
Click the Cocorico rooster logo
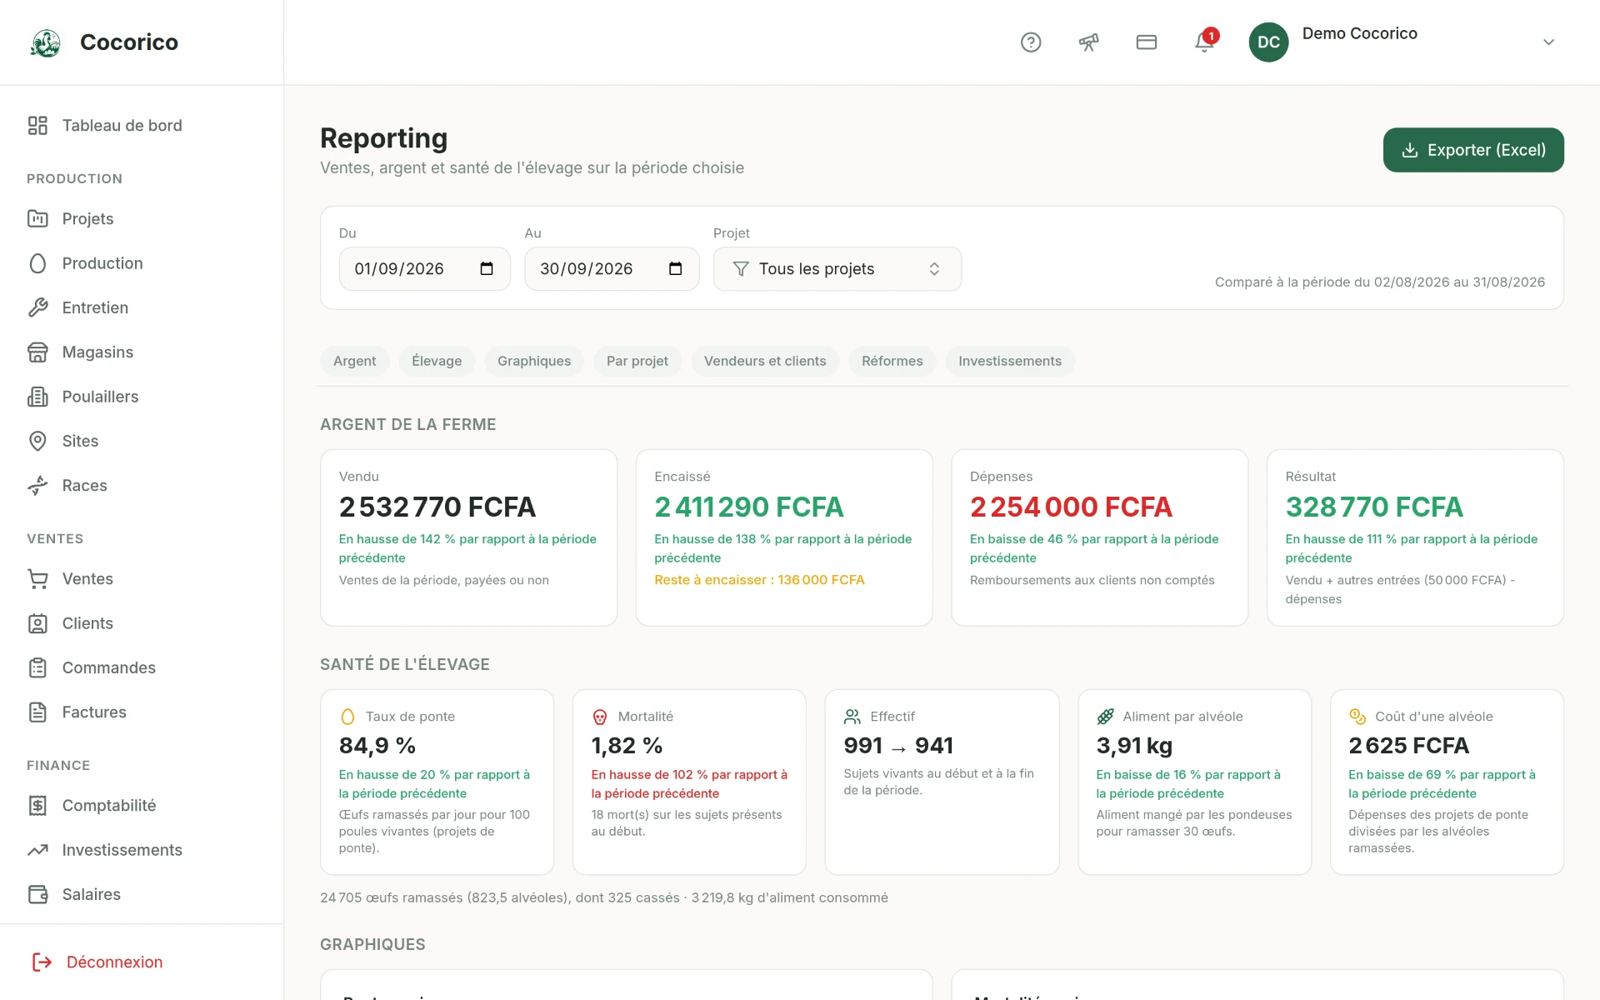point(46,42)
